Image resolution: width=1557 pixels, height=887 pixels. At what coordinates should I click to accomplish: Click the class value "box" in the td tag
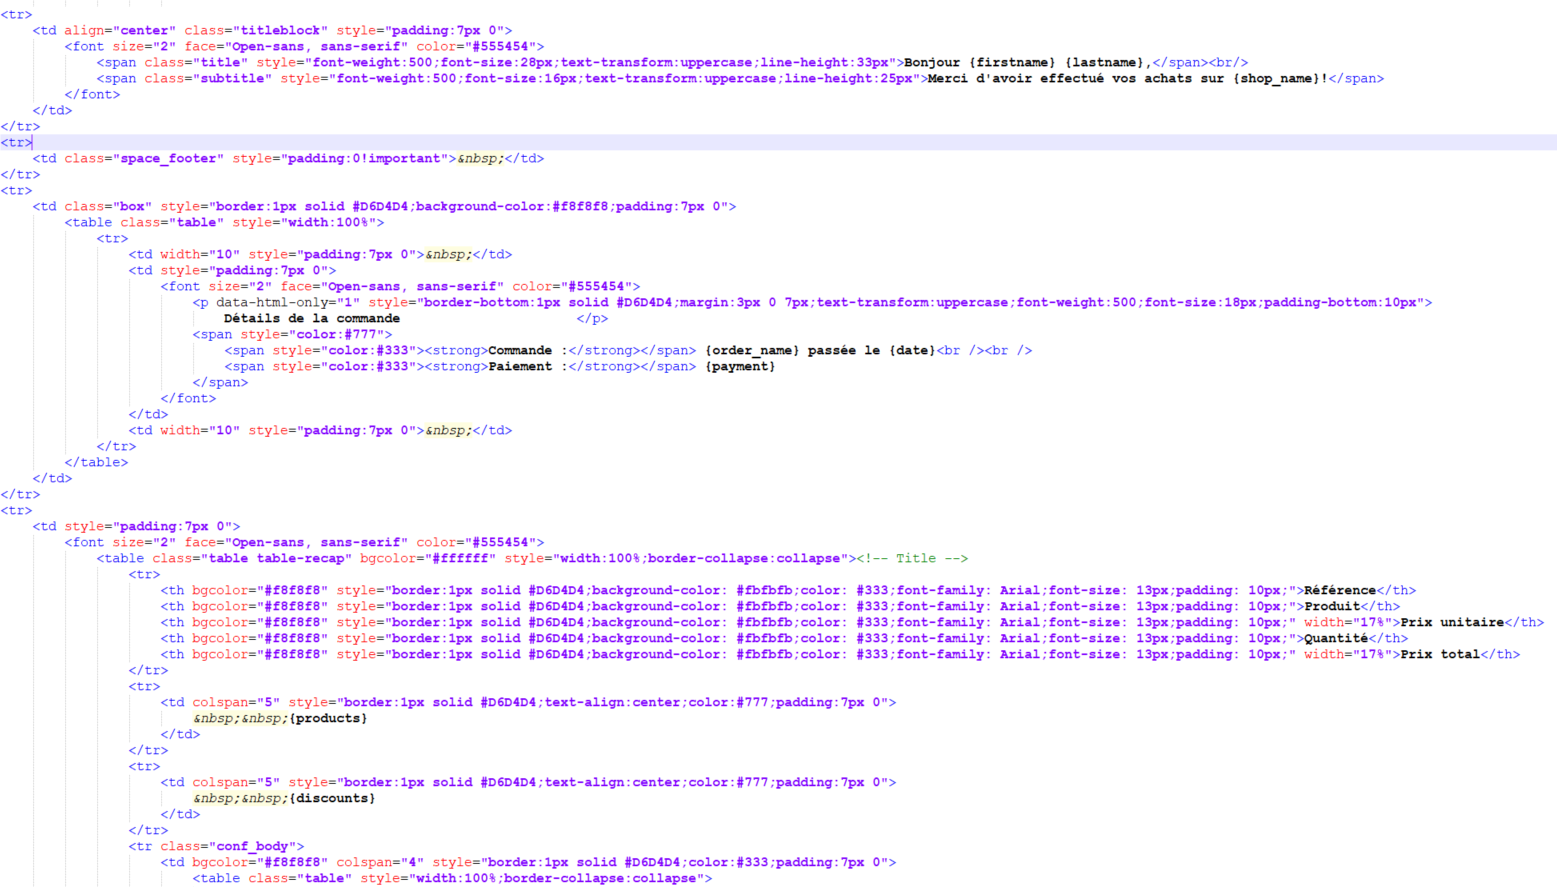coord(132,206)
